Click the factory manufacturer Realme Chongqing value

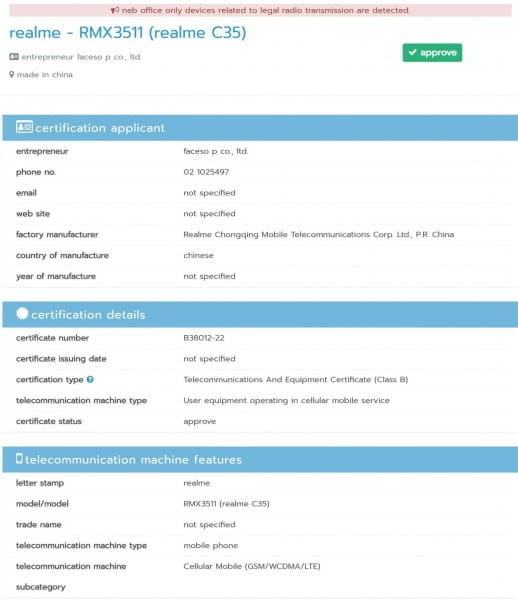[319, 235]
